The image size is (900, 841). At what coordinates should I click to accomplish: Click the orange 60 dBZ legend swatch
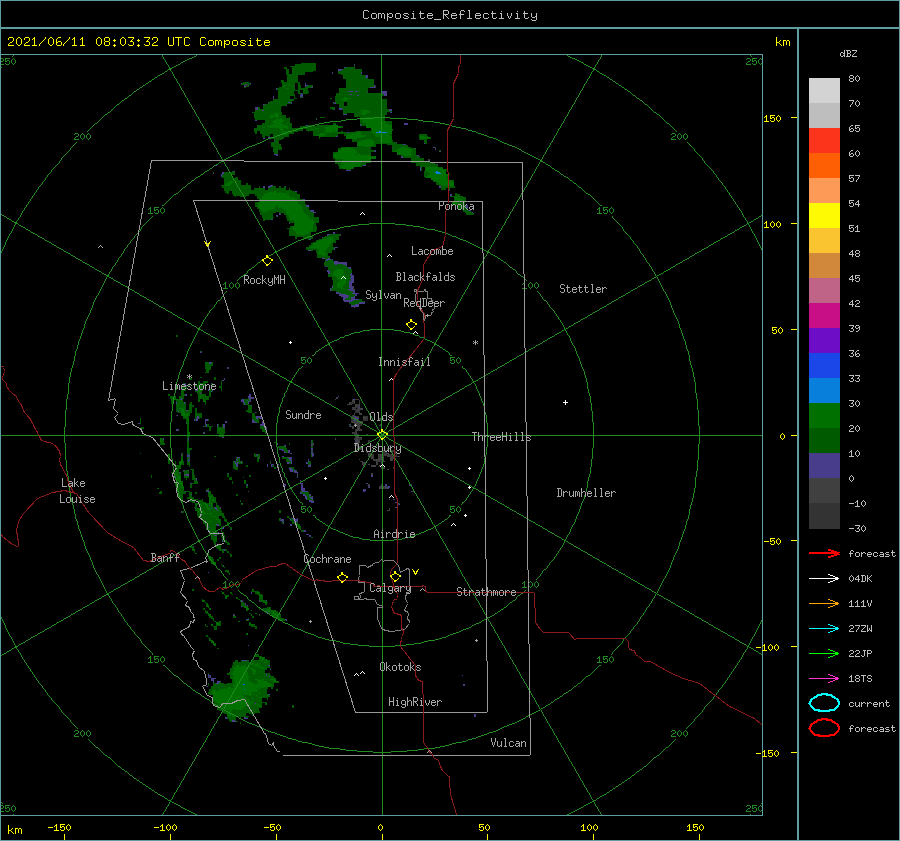(x=824, y=166)
